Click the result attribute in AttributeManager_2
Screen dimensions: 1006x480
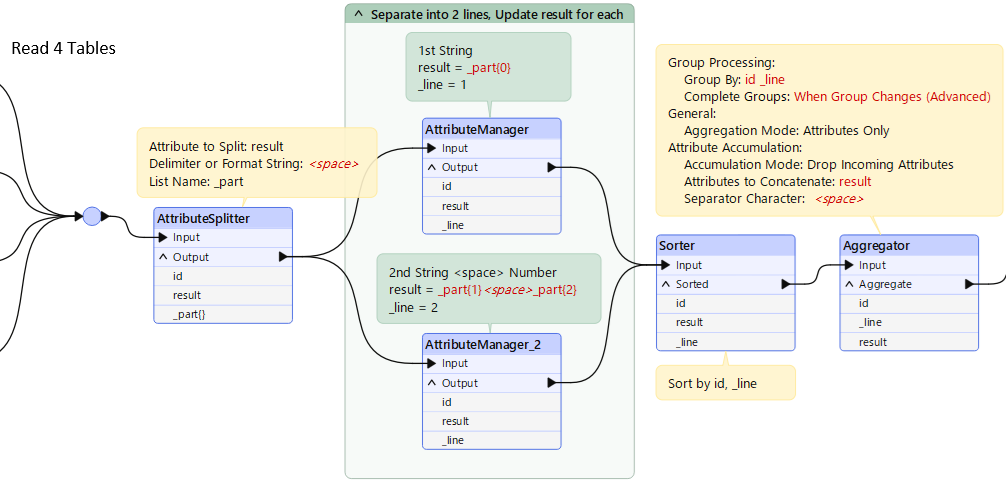491,421
